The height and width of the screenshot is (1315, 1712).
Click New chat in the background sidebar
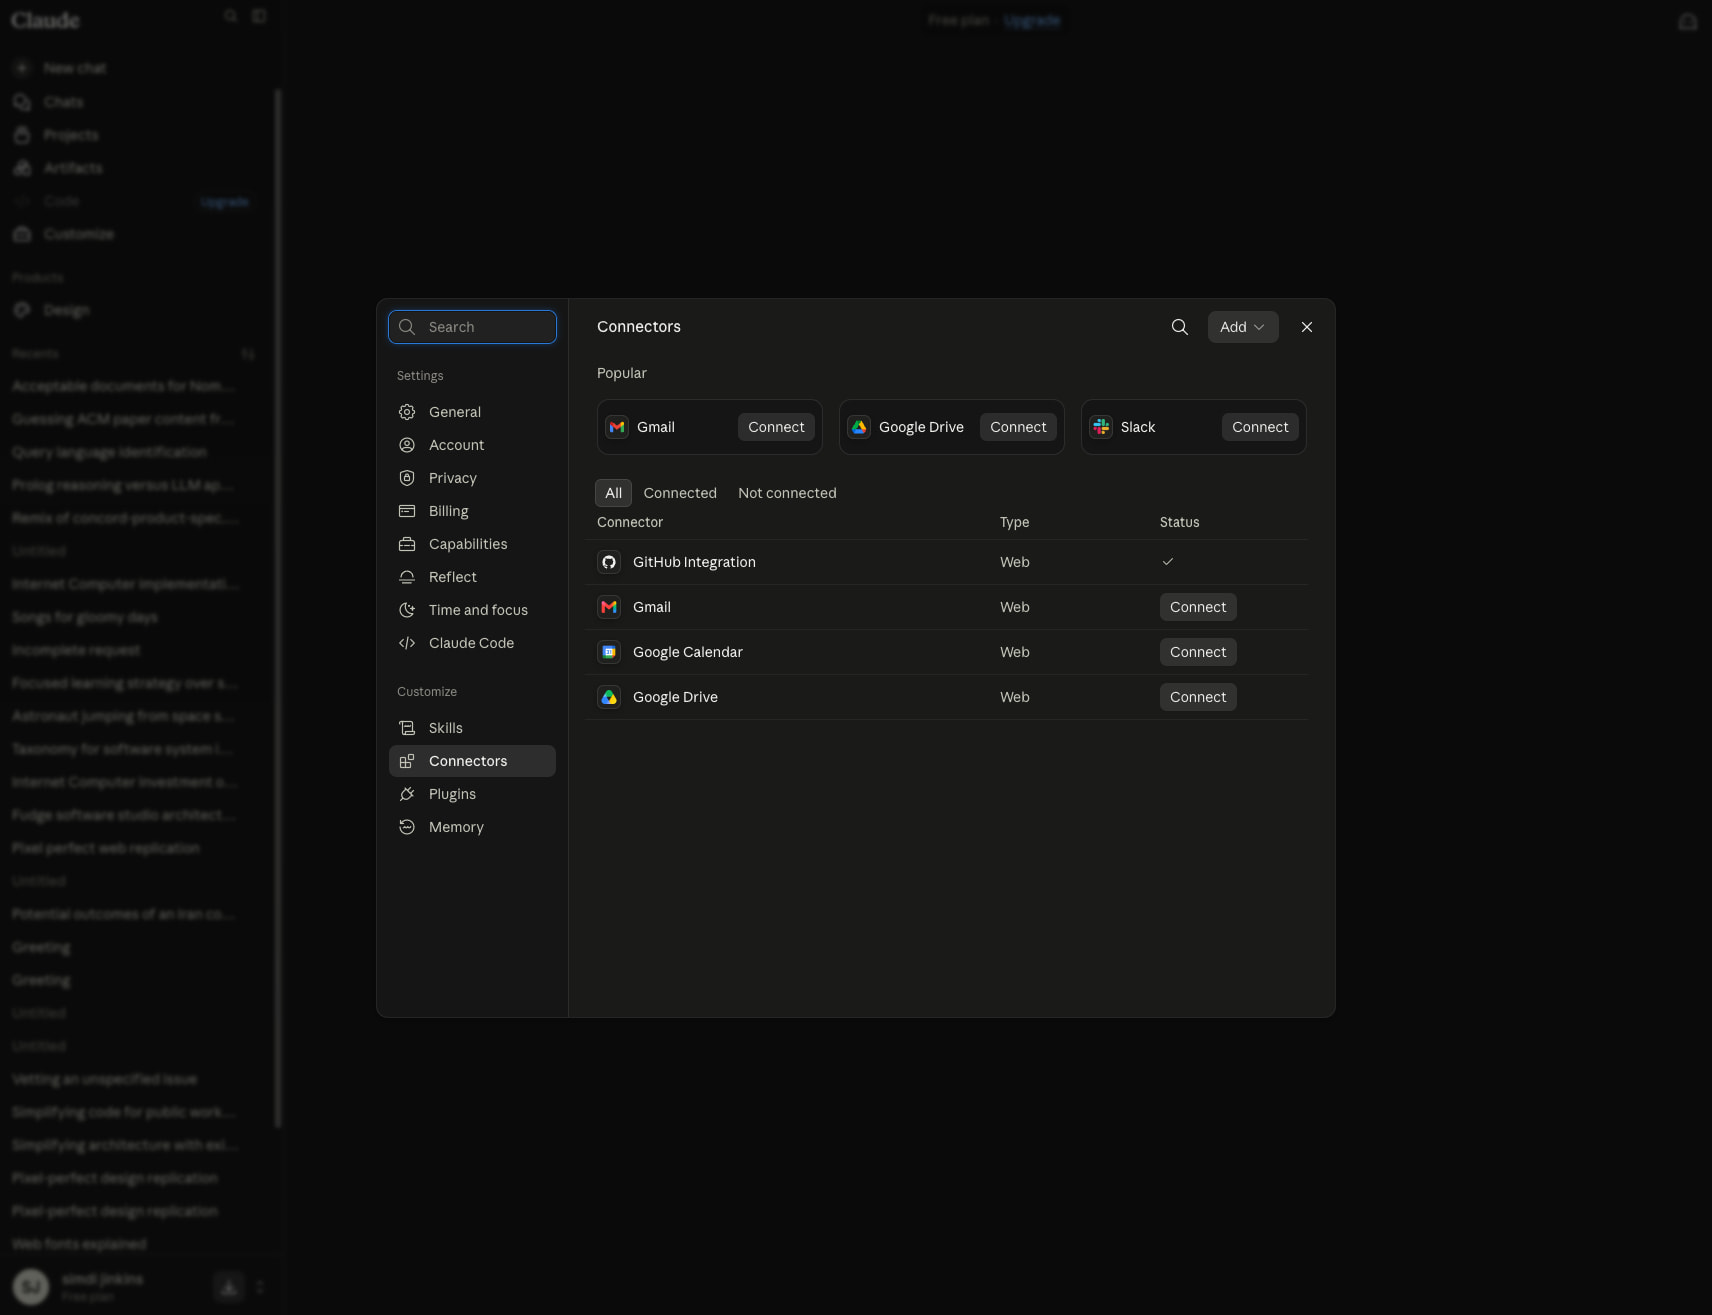[x=74, y=68]
